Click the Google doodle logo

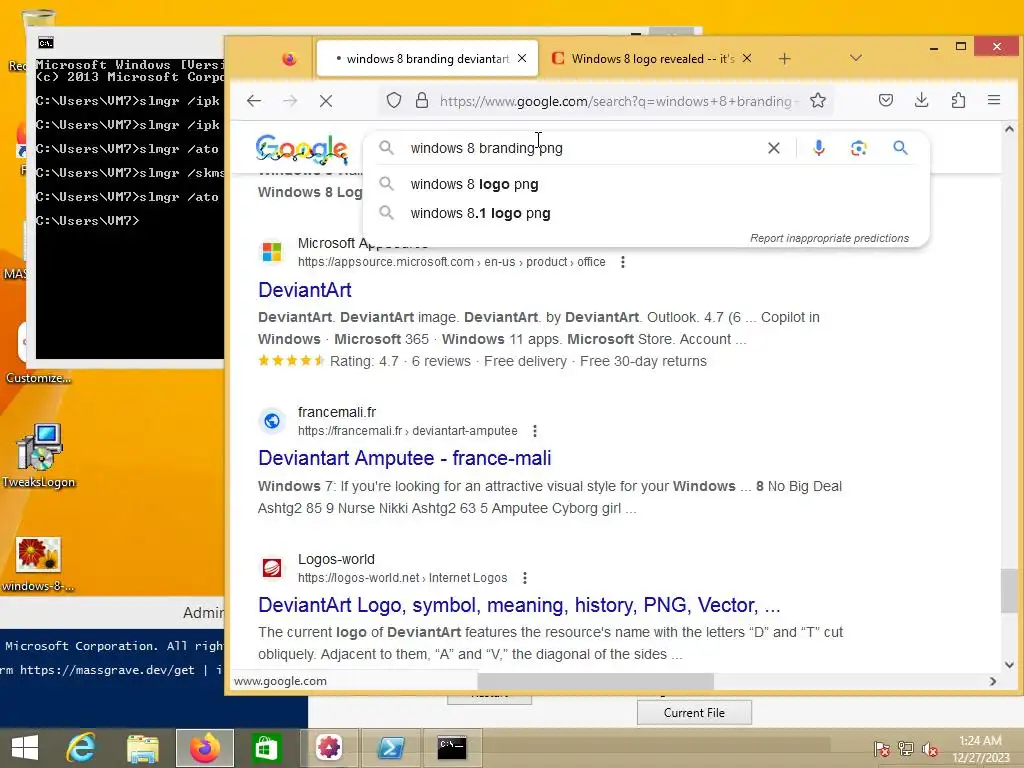click(x=302, y=150)
